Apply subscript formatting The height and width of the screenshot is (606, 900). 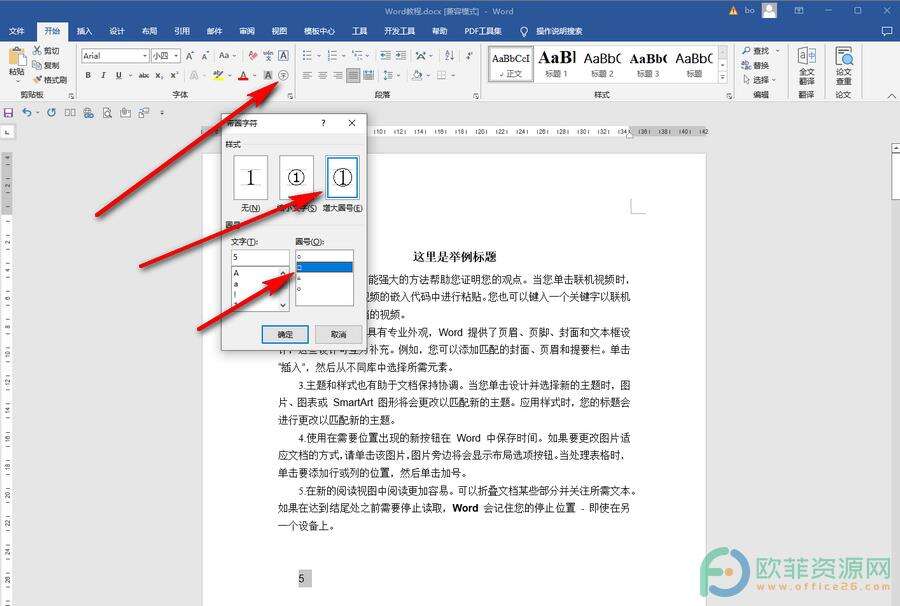[159, 75]
